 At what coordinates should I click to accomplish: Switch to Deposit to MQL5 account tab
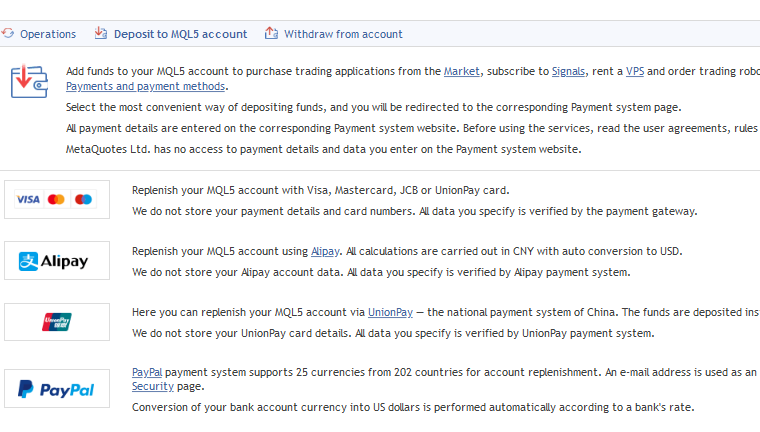[180, 34]
